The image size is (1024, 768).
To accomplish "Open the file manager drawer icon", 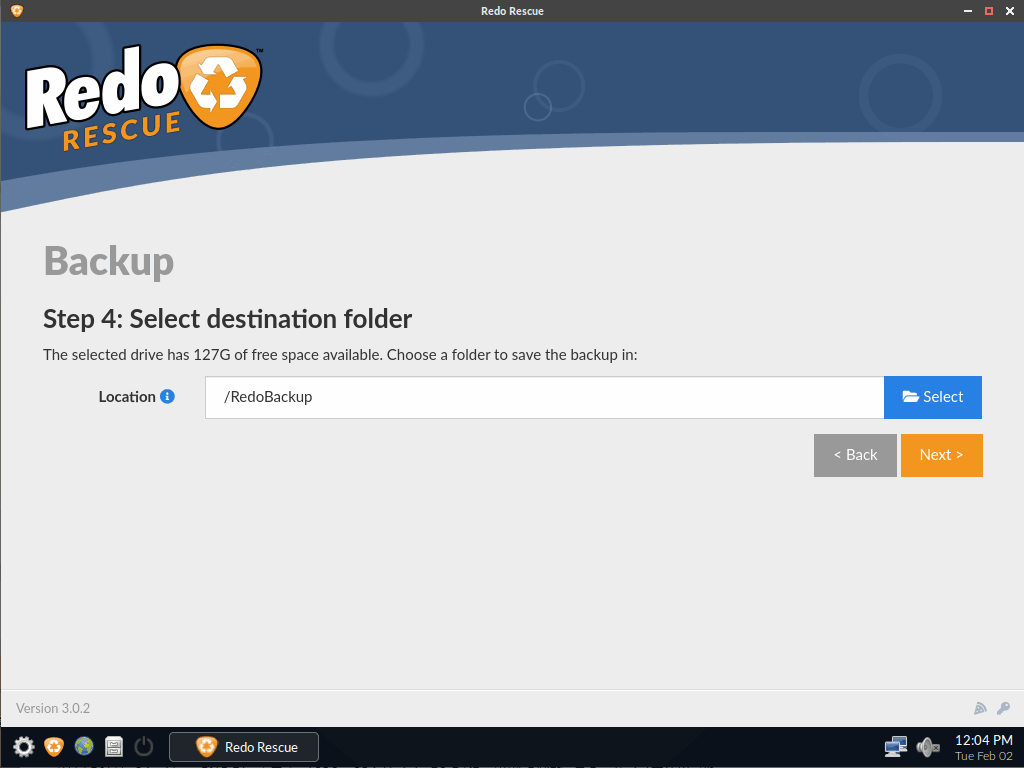I will pos(114,746).
